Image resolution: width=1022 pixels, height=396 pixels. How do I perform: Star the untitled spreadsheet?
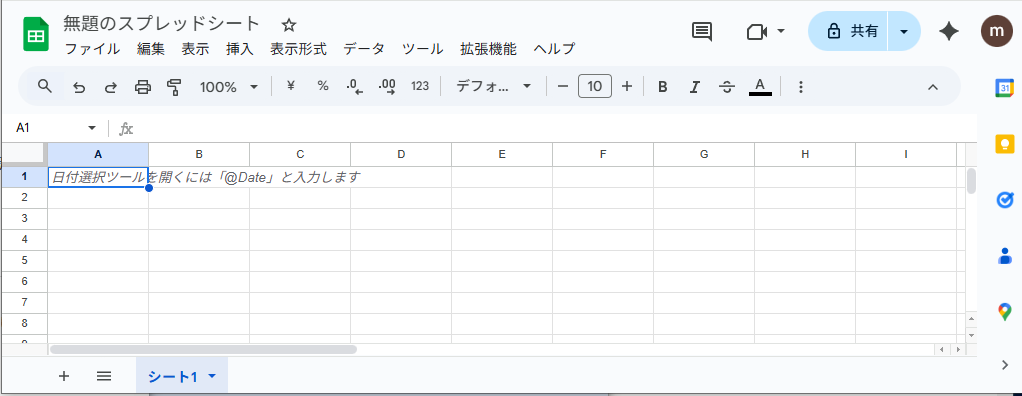289,25
